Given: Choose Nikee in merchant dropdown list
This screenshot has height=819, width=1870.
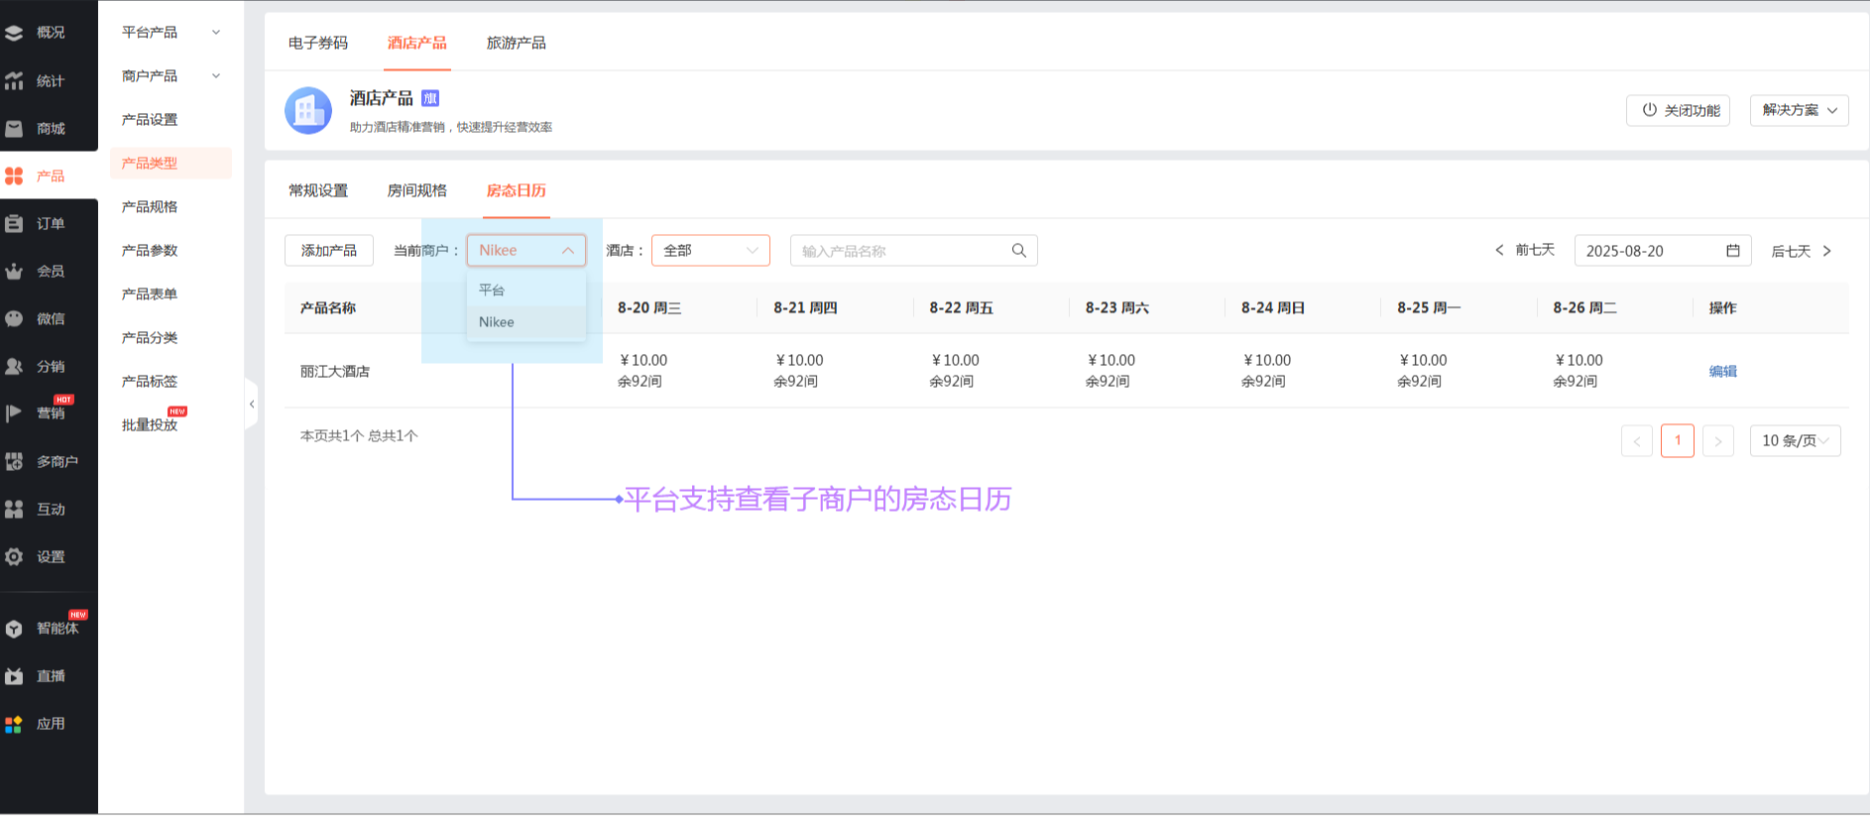Looking at the screenshot, I should coord(526,322).
